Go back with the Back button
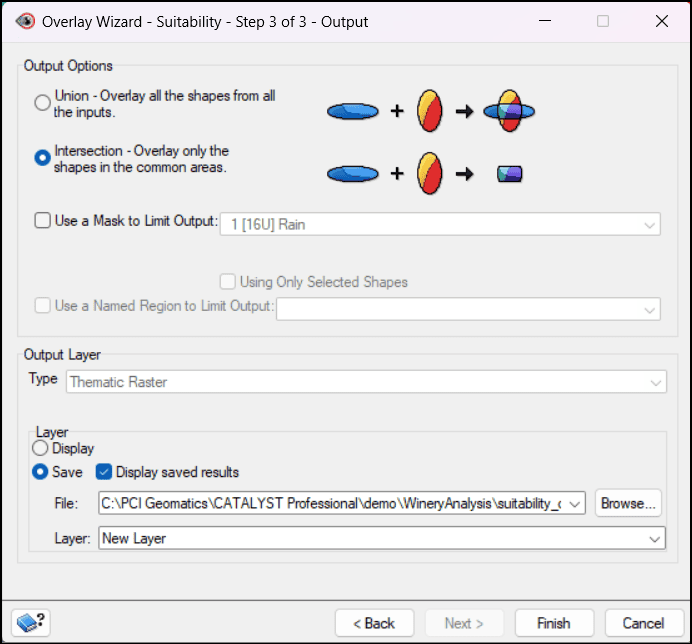692x644 pixels. click(374, 623)
